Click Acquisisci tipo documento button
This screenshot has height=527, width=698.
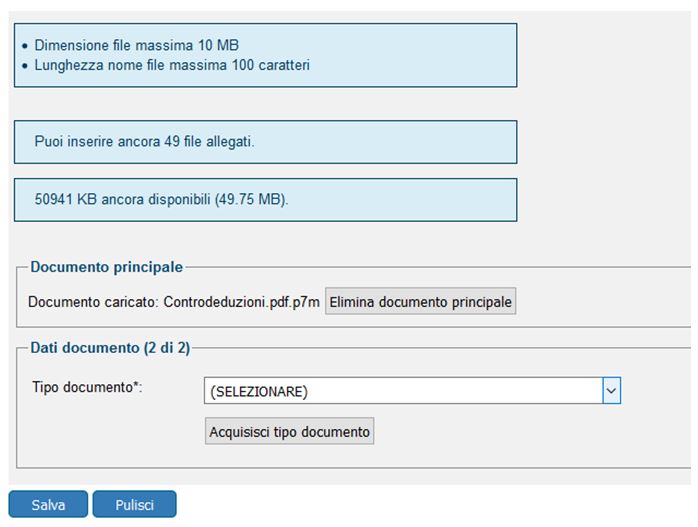tap(289, 431)
